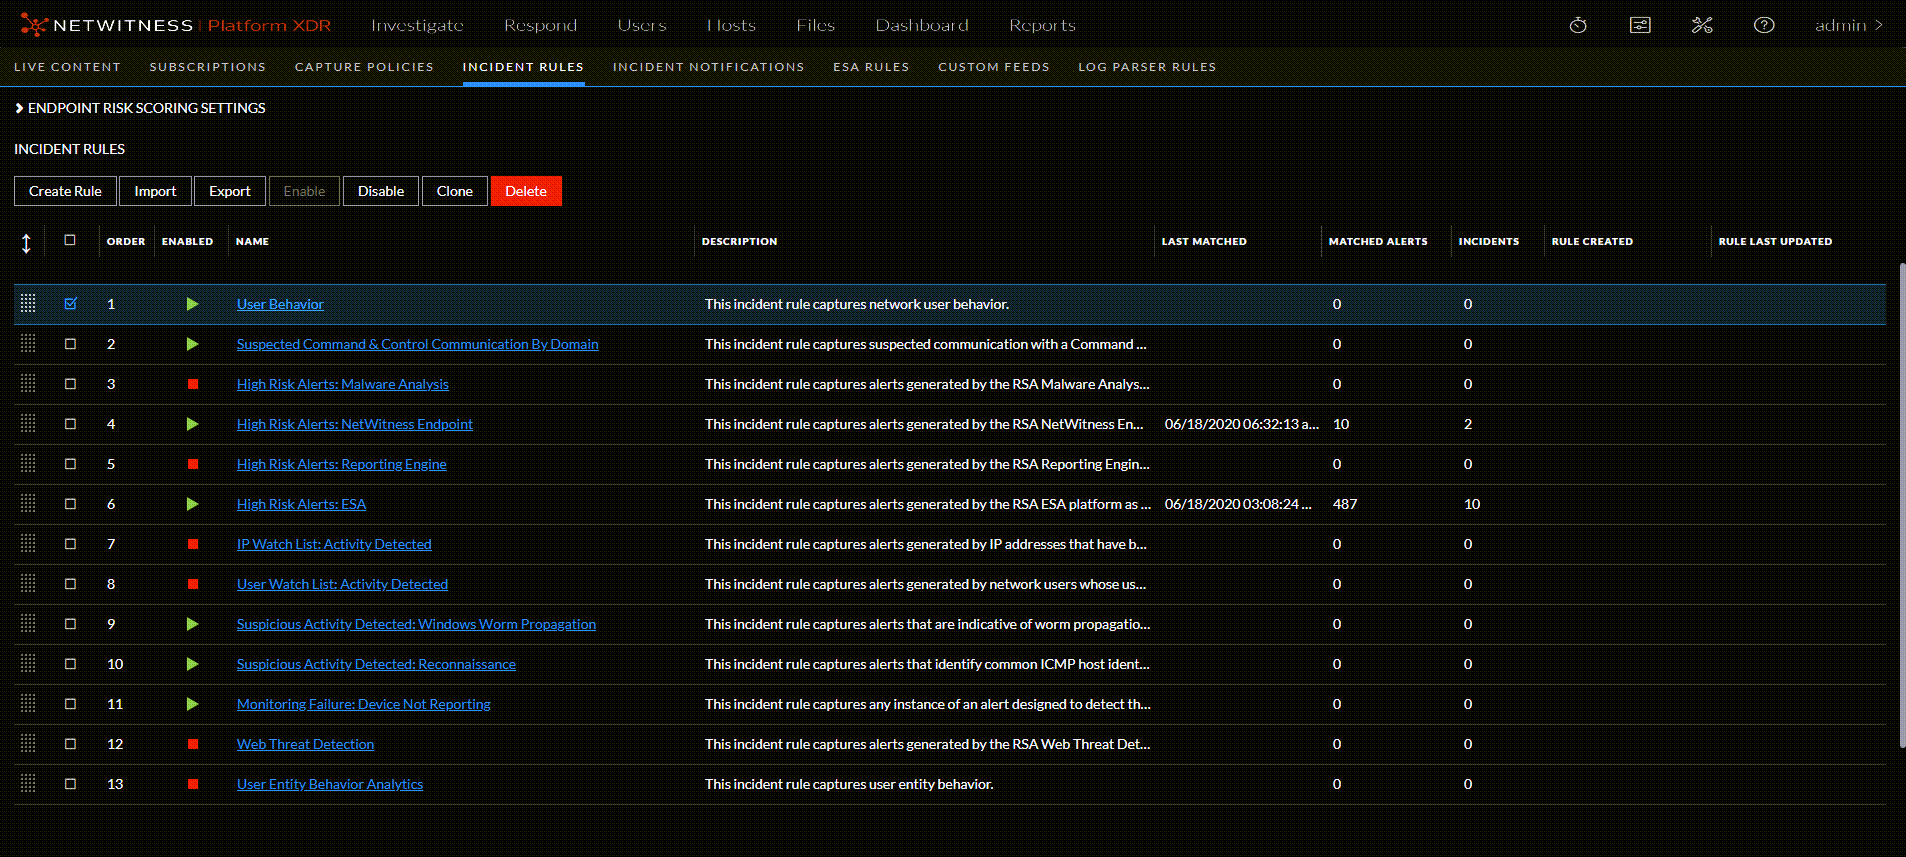
Task: Open the admin tools icon
Action: point(1702,25)
